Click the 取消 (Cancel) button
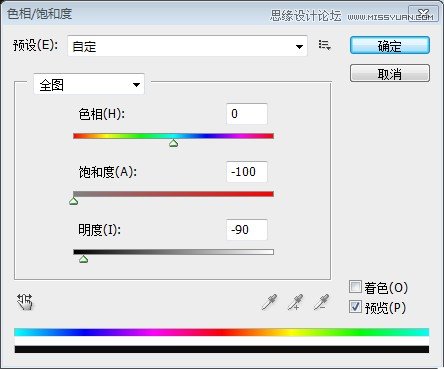 click(x=390, y=73)
